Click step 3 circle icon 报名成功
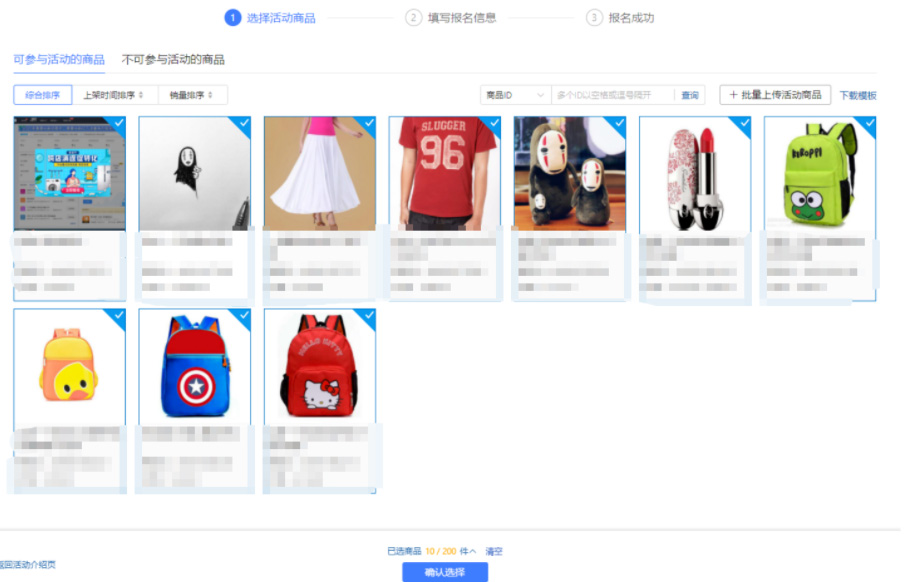This screenshot has width=905, height=582. (x=594, y=18)
